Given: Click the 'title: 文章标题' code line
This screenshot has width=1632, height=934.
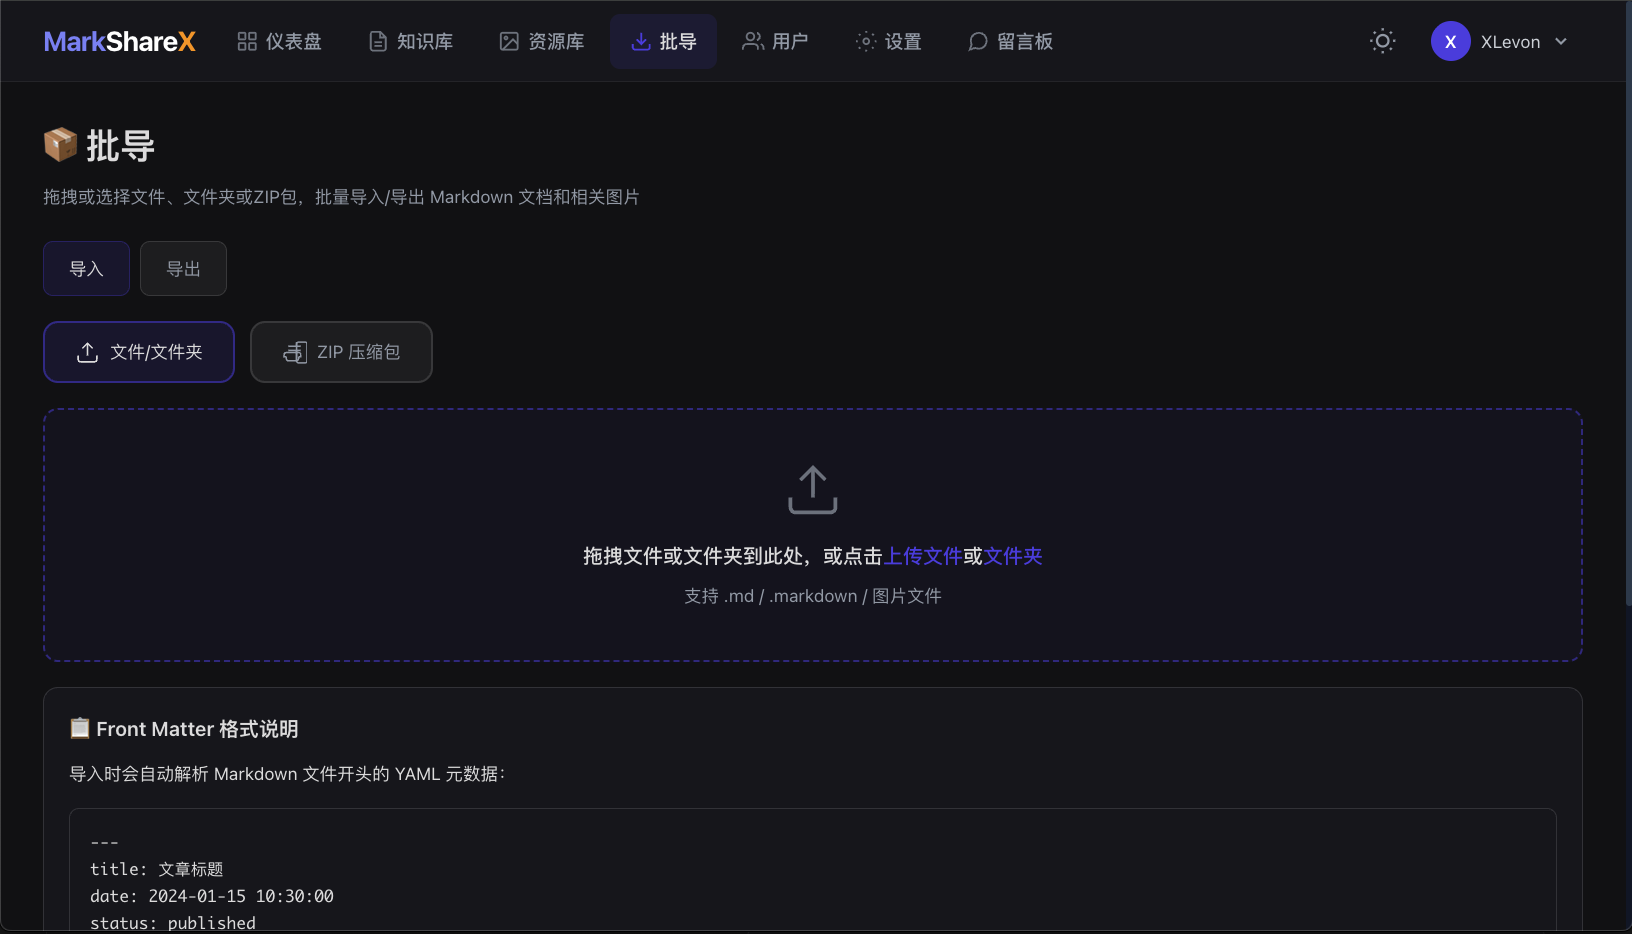Looking at the screenshot, I should tap(157, 870).
